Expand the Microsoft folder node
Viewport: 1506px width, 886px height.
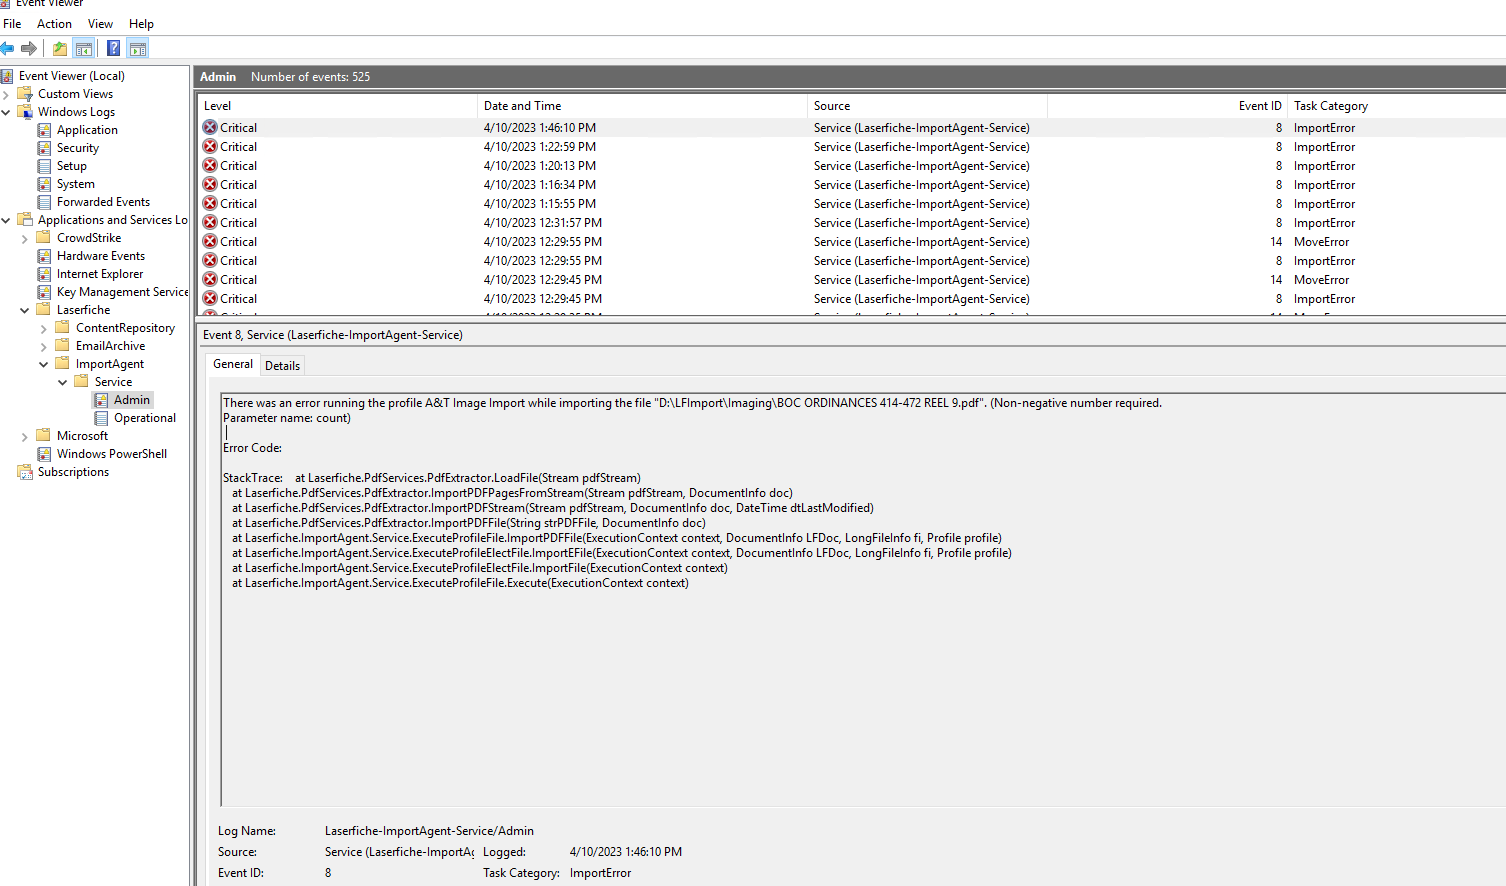point(25,436)
